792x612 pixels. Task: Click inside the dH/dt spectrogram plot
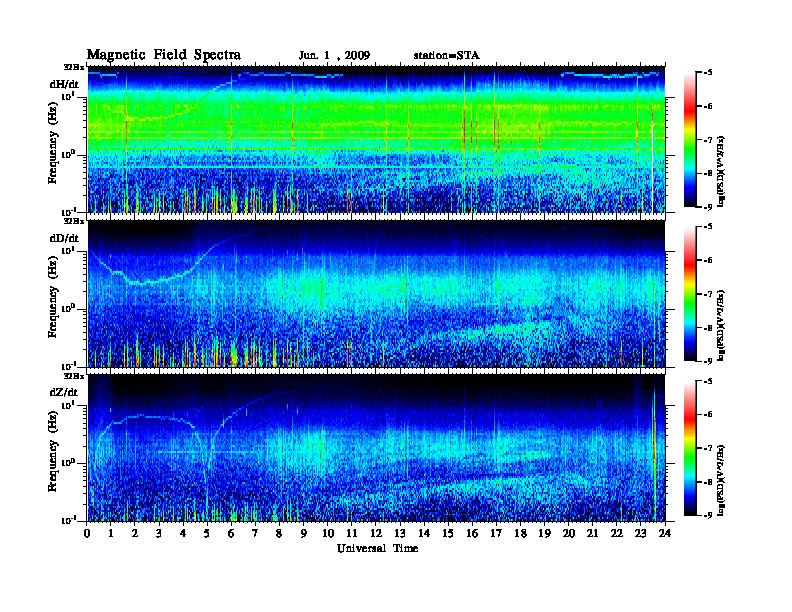pyautogui.click(x=376, y=139)
